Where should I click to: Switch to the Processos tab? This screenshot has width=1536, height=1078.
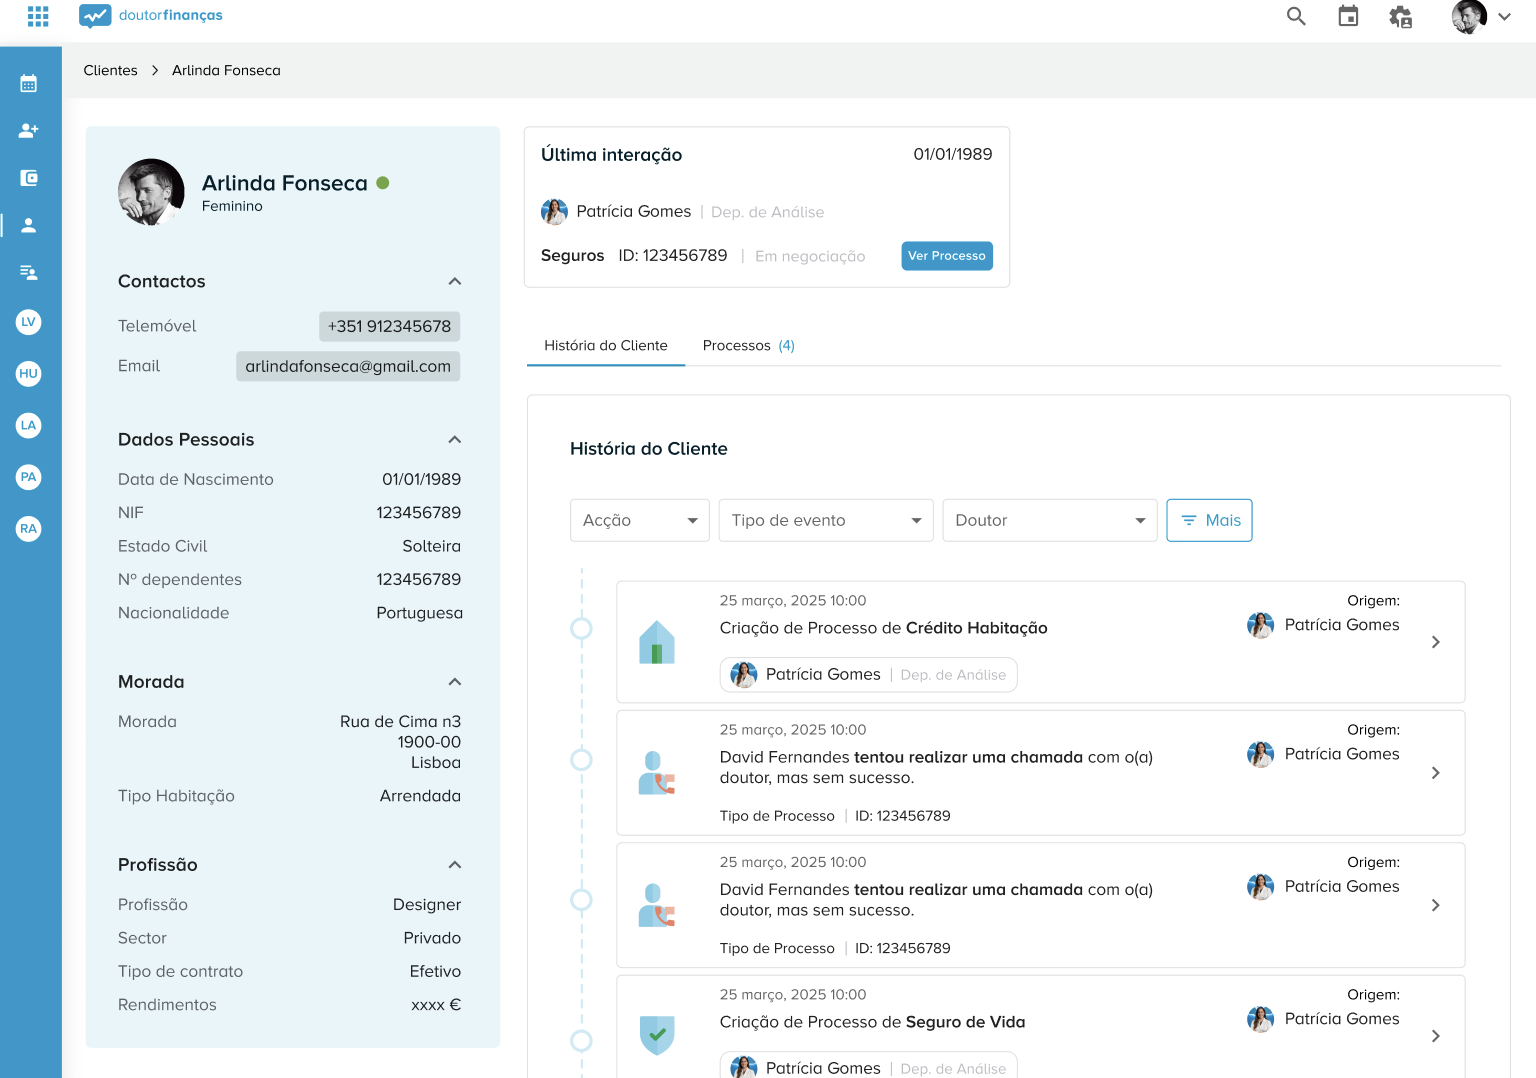tap(748, 345)
